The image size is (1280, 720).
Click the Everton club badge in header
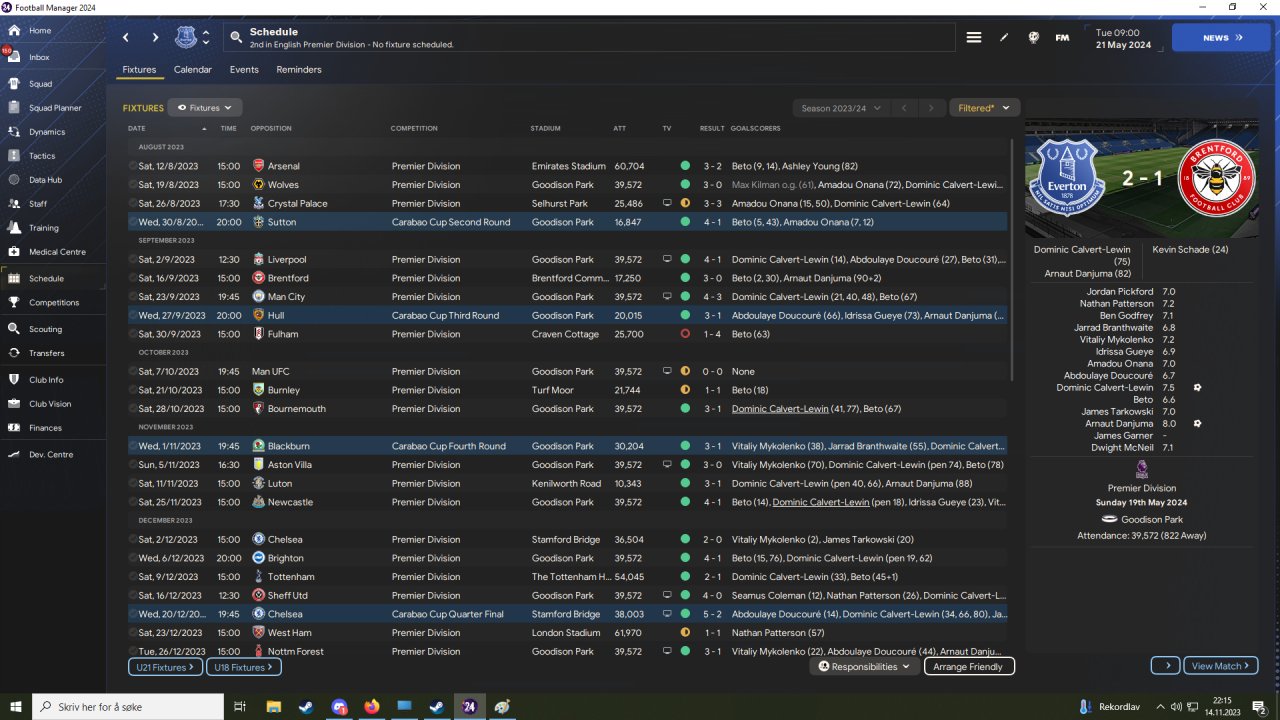[x=186, y=38]
